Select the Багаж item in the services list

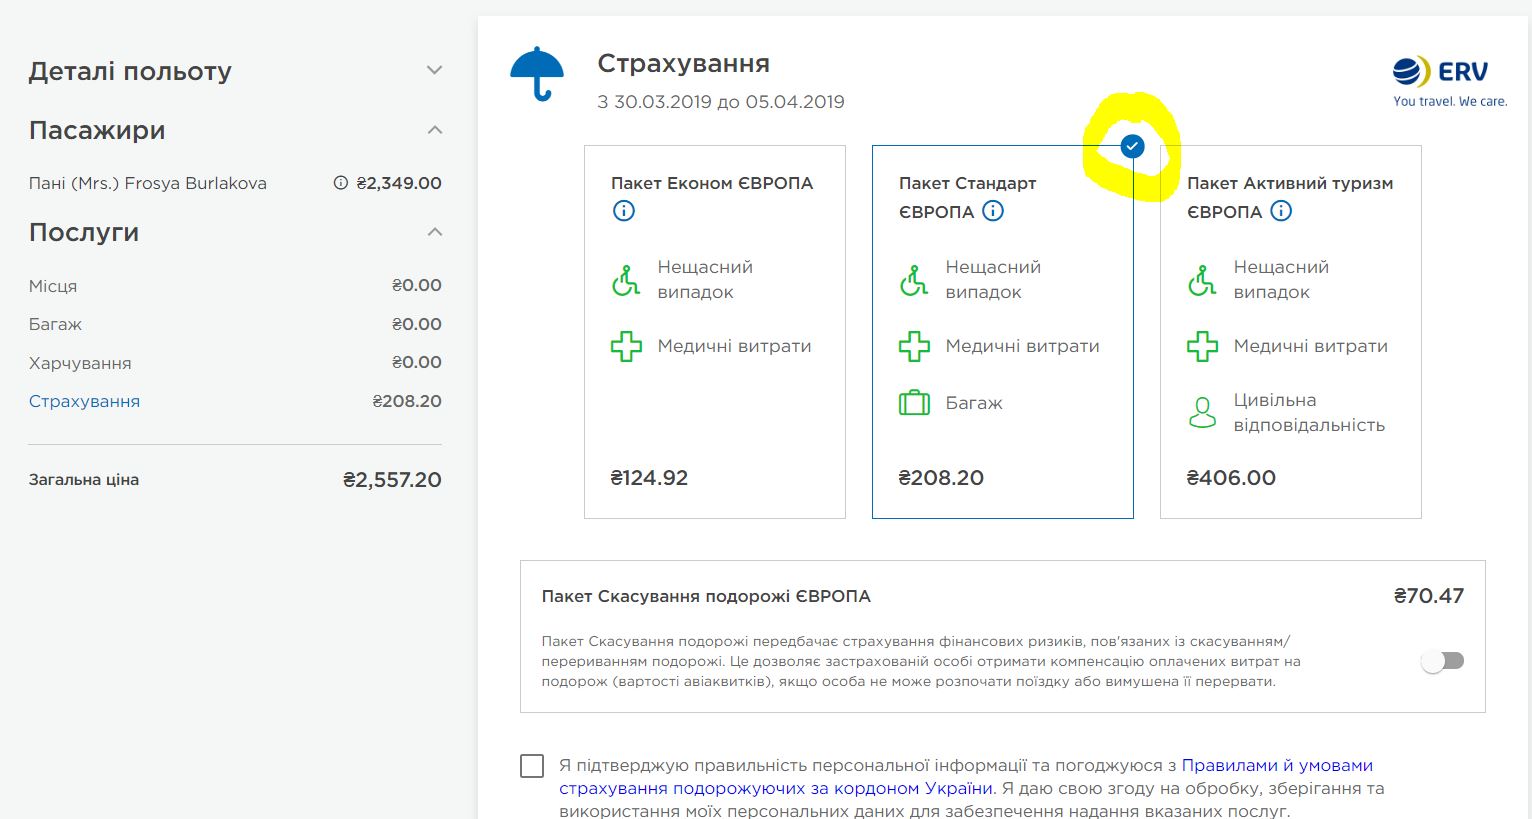coord(55,324)
